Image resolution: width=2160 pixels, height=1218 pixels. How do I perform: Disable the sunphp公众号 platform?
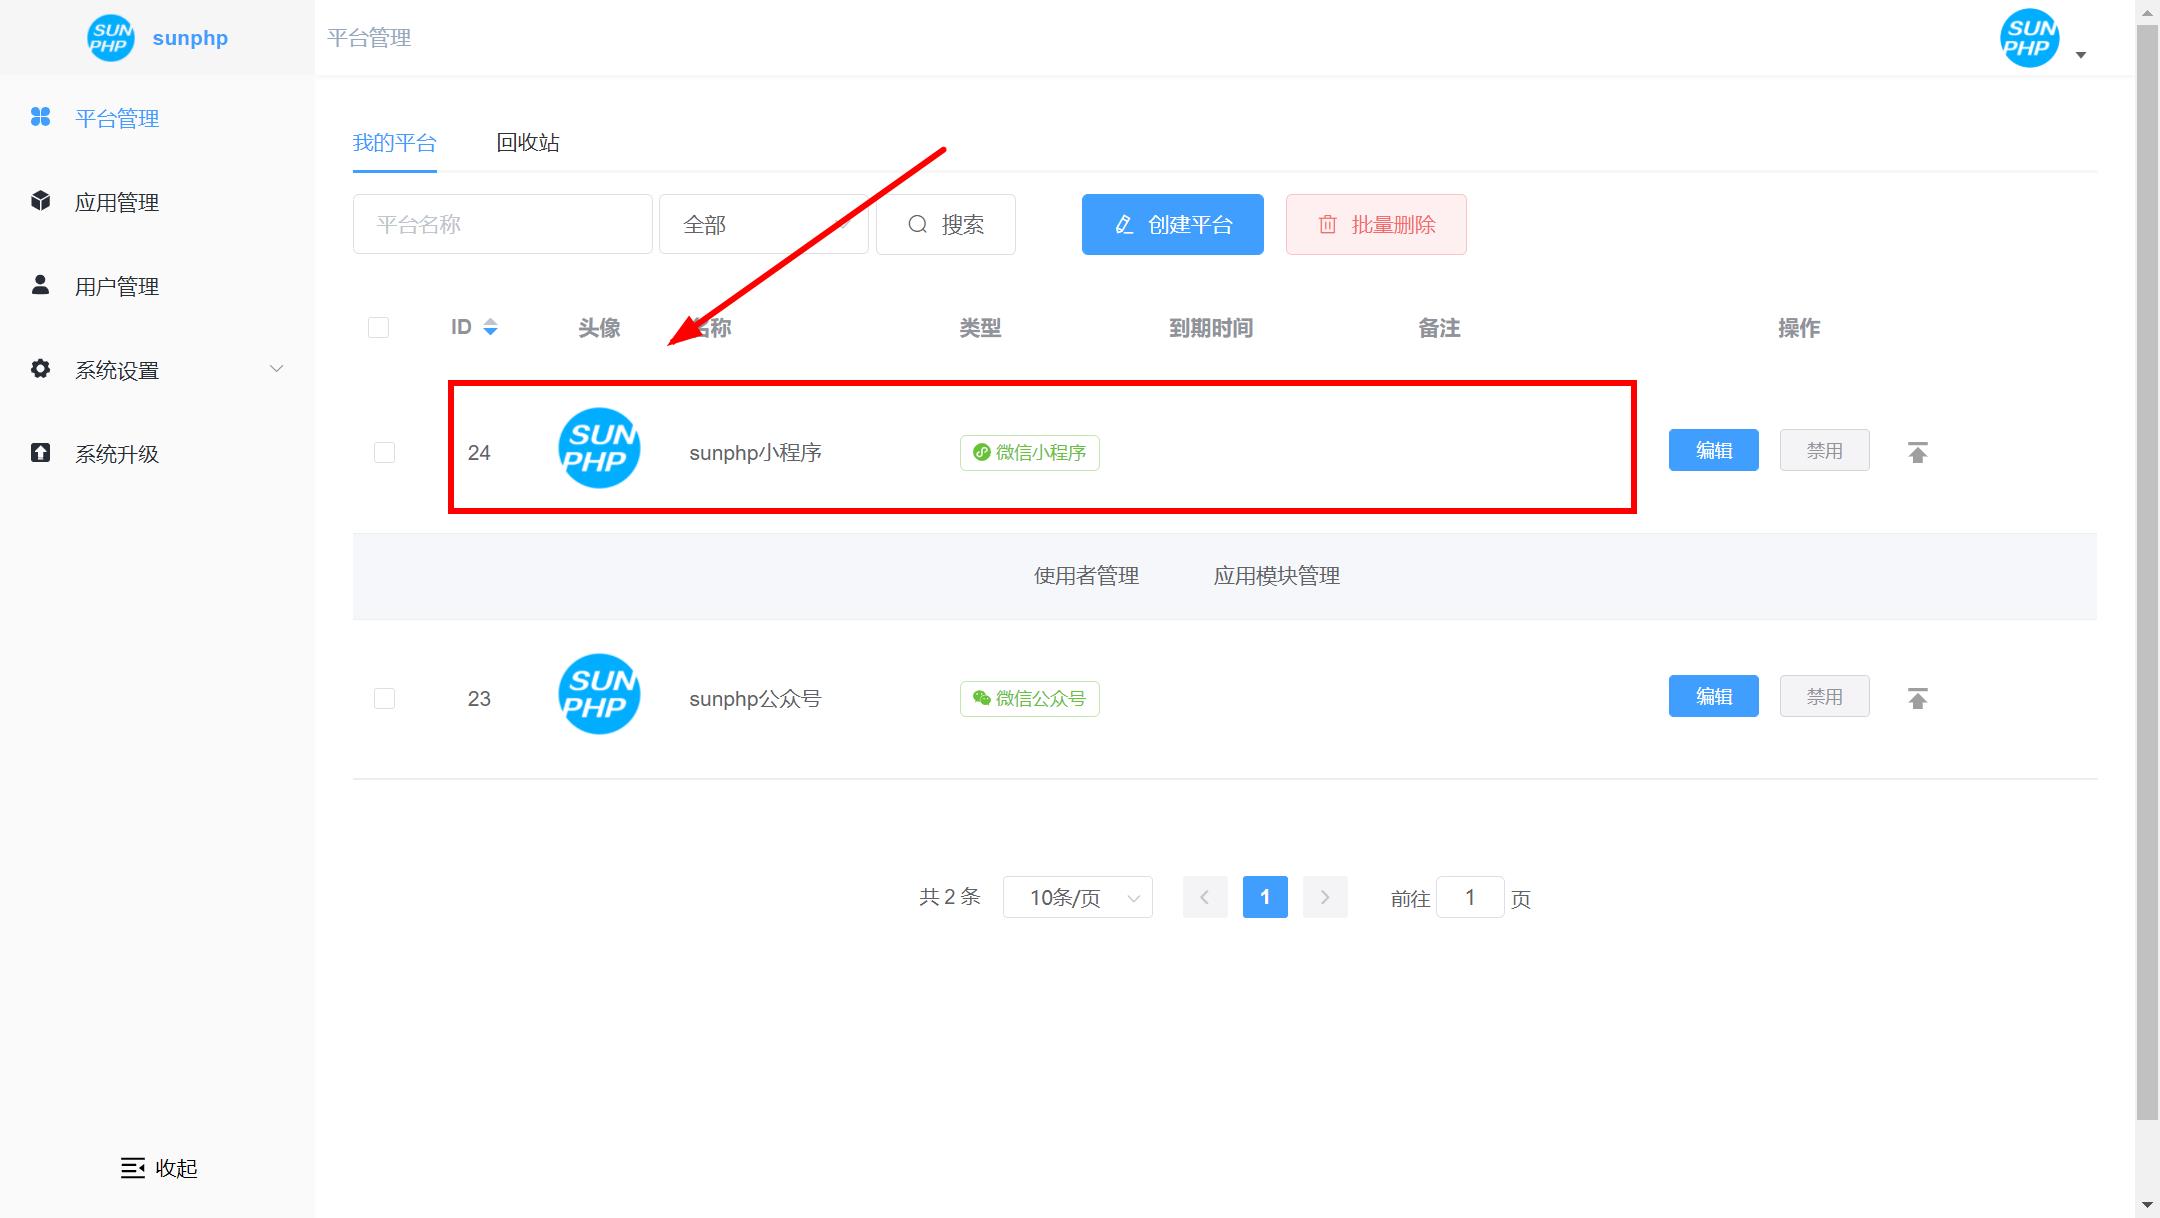click(x=1824, y=696)
